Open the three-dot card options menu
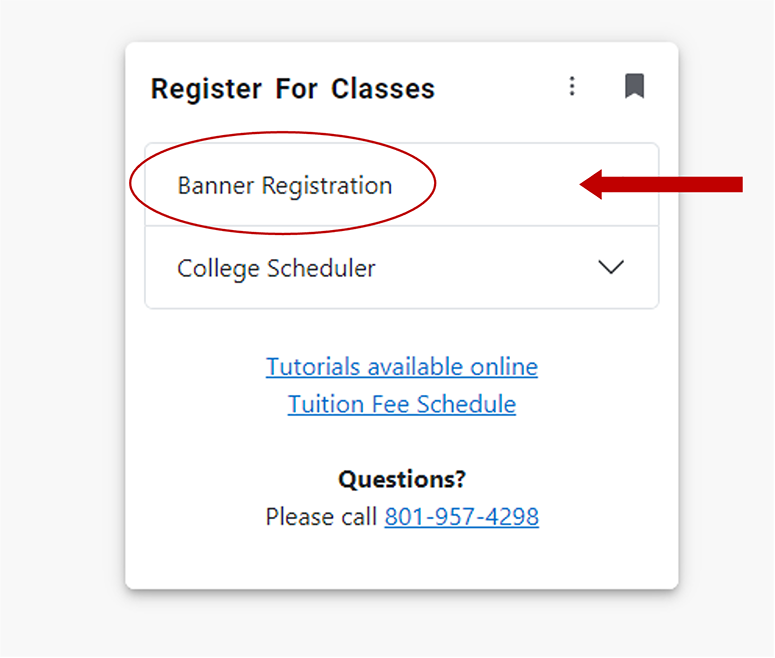 (572, 87)
